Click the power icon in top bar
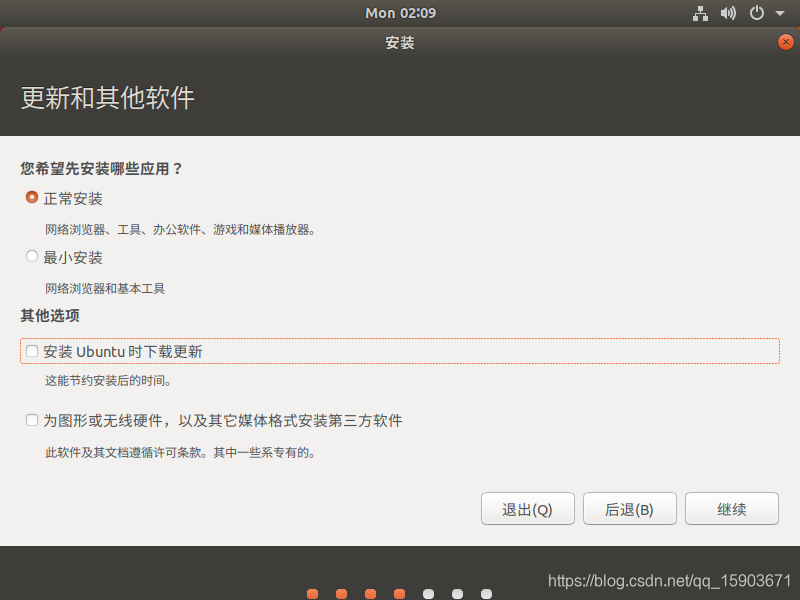Viewport: 800px width, 600px height. point(757,13)
